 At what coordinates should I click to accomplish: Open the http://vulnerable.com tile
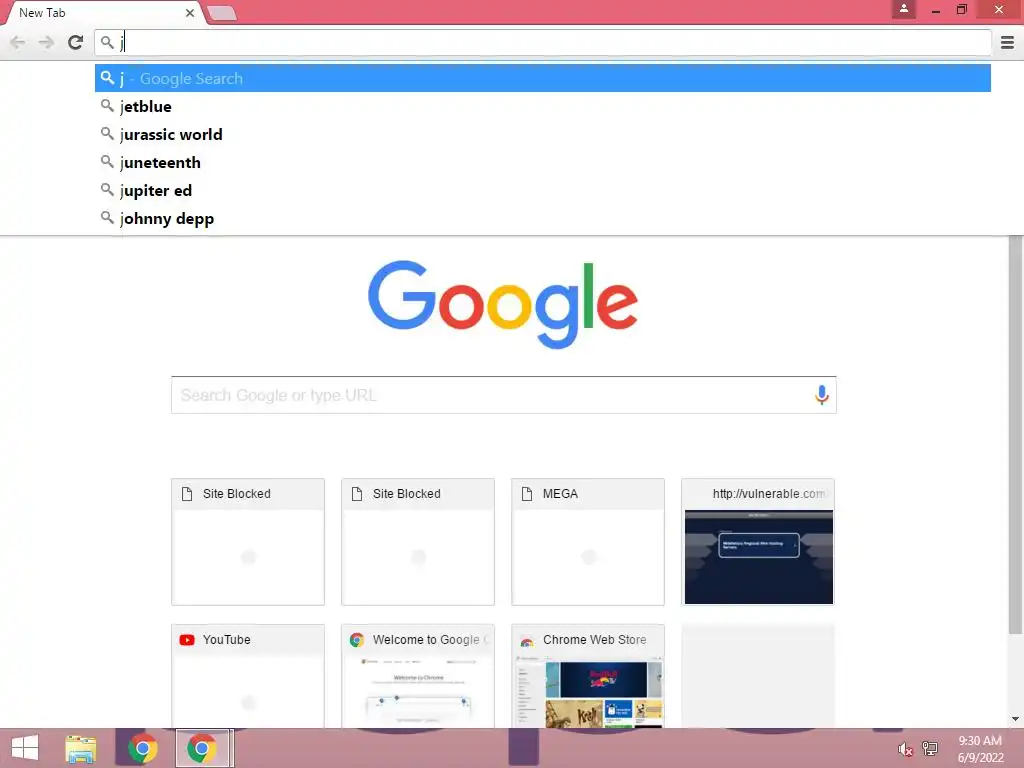pyautogui.click(x=758, y=542)
